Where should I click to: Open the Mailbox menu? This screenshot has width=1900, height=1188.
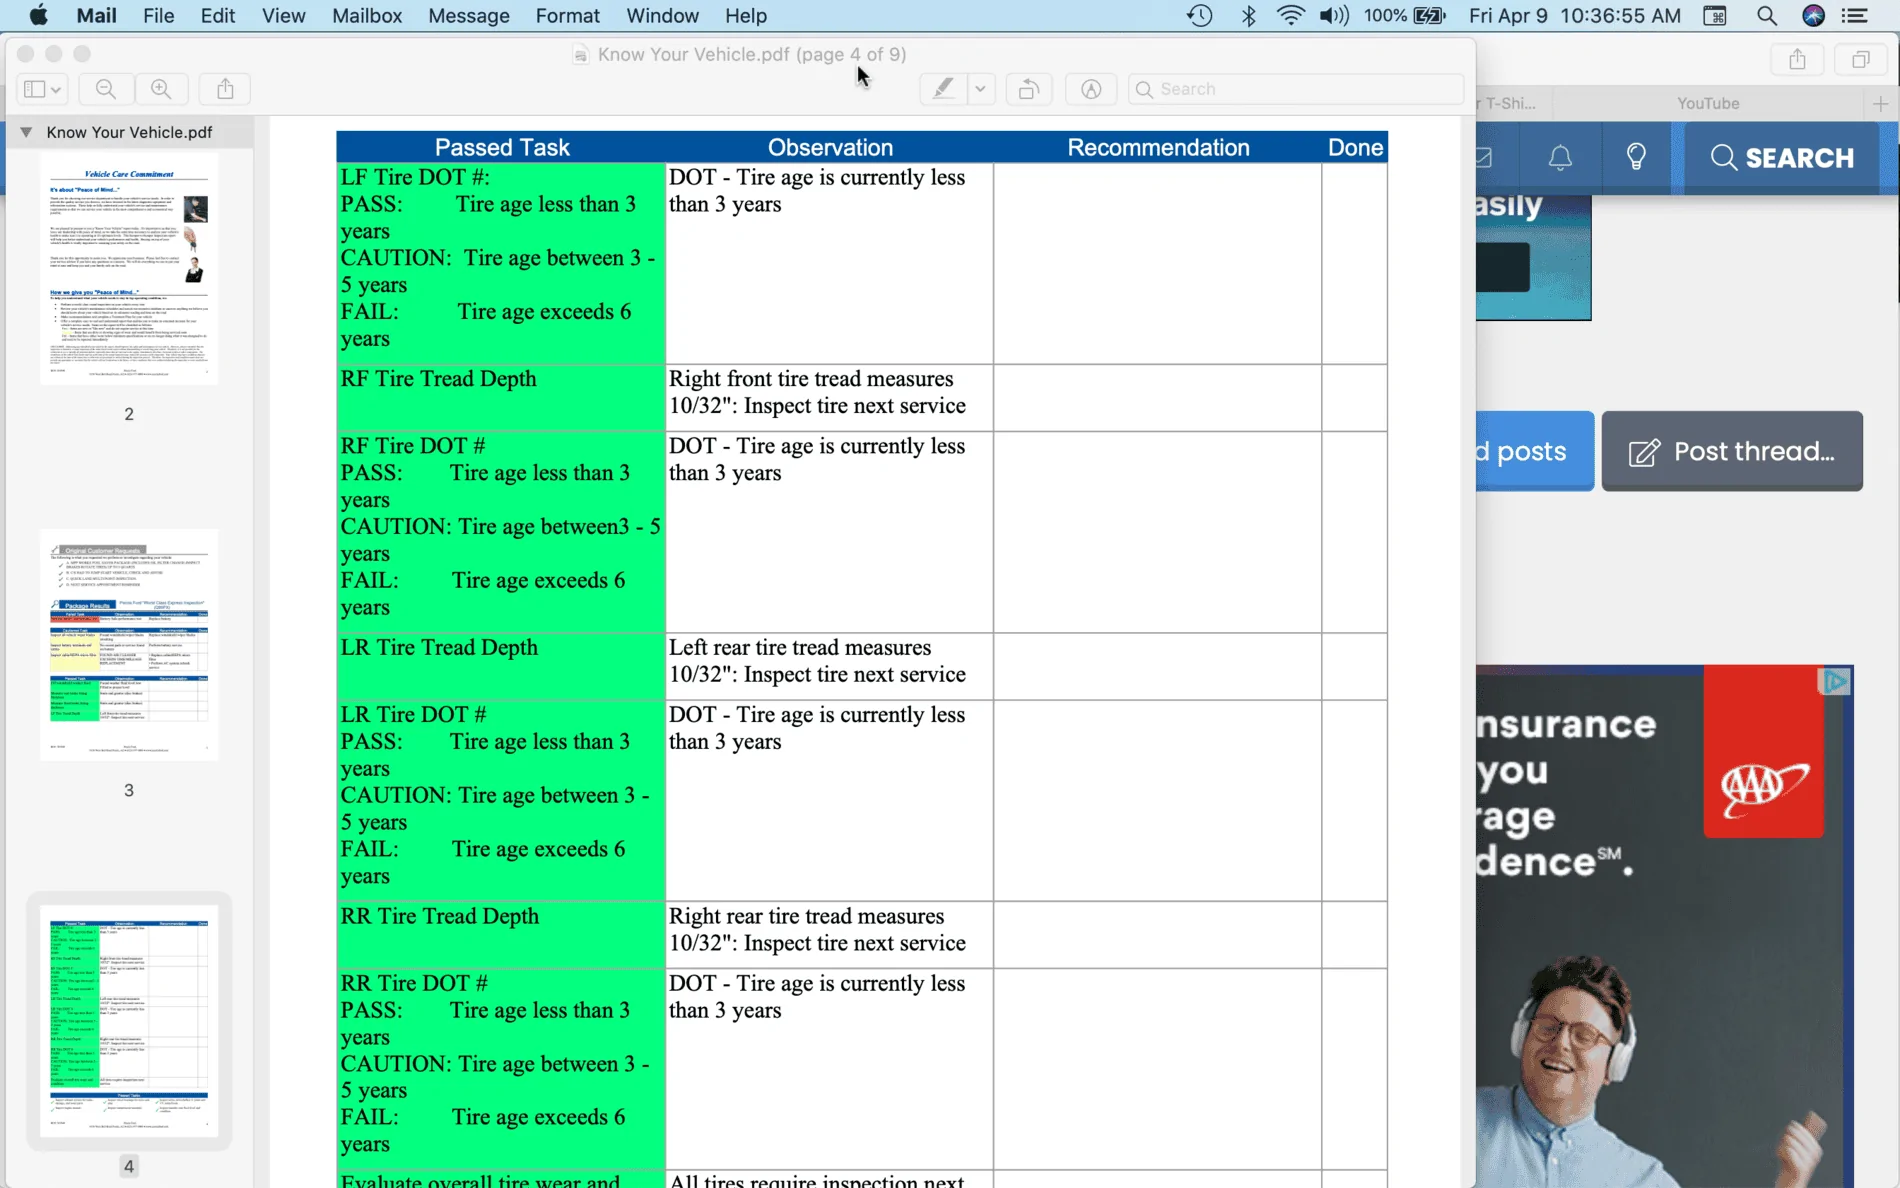(366, 16)
